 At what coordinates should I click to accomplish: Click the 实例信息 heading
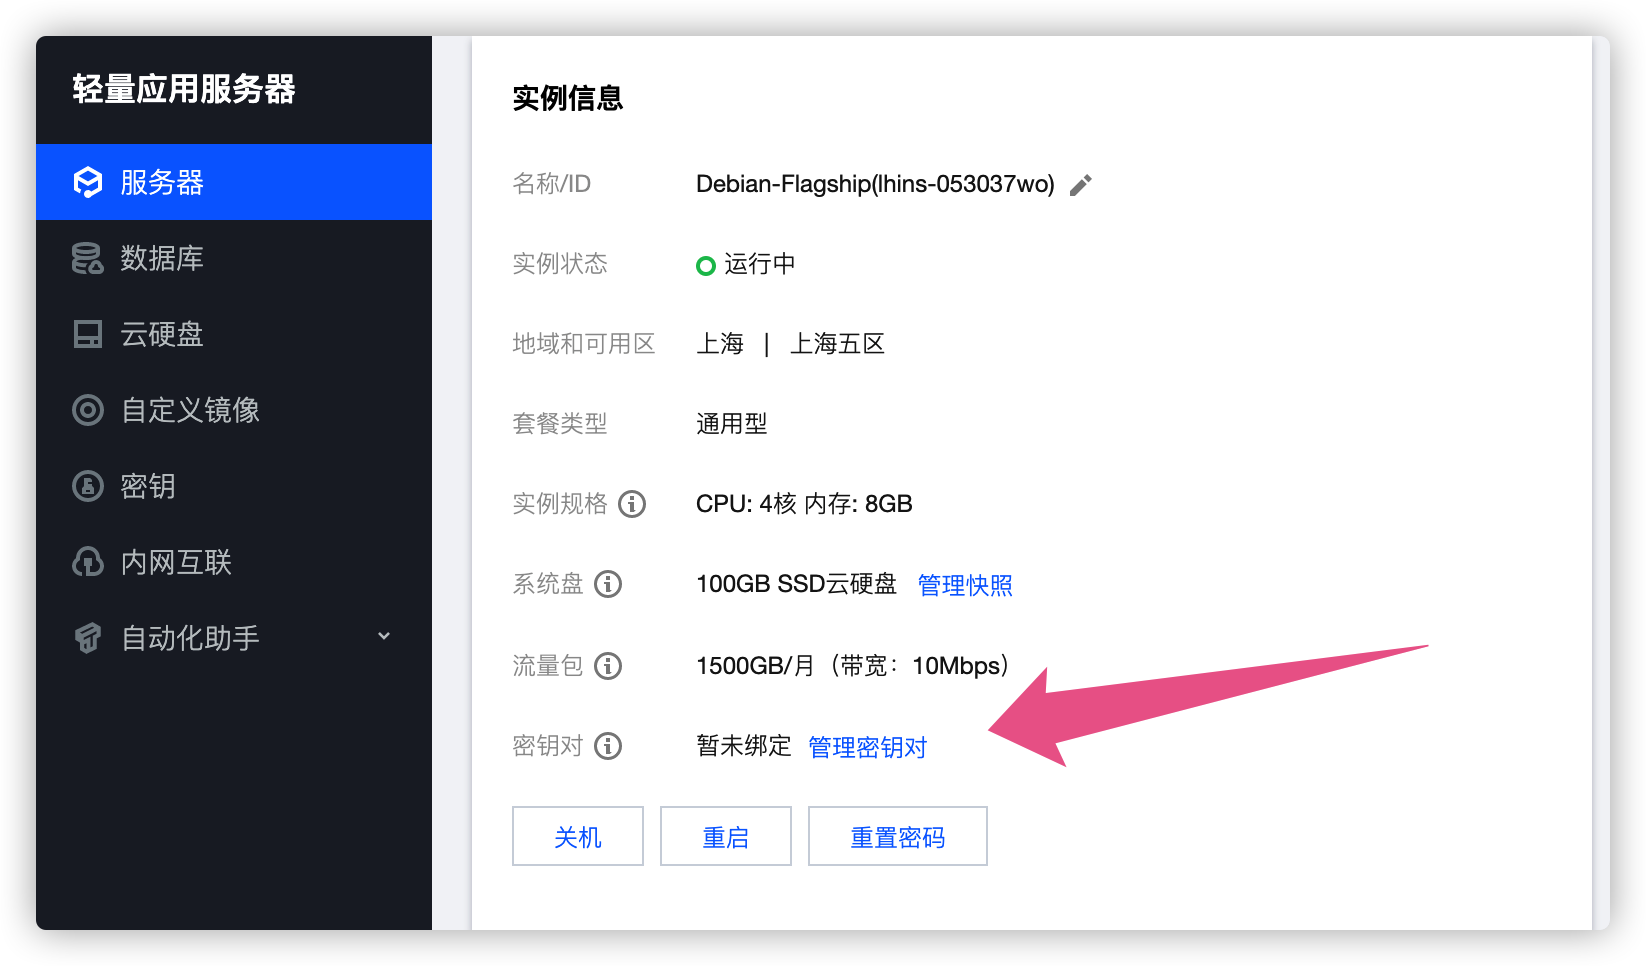[568, 98]
